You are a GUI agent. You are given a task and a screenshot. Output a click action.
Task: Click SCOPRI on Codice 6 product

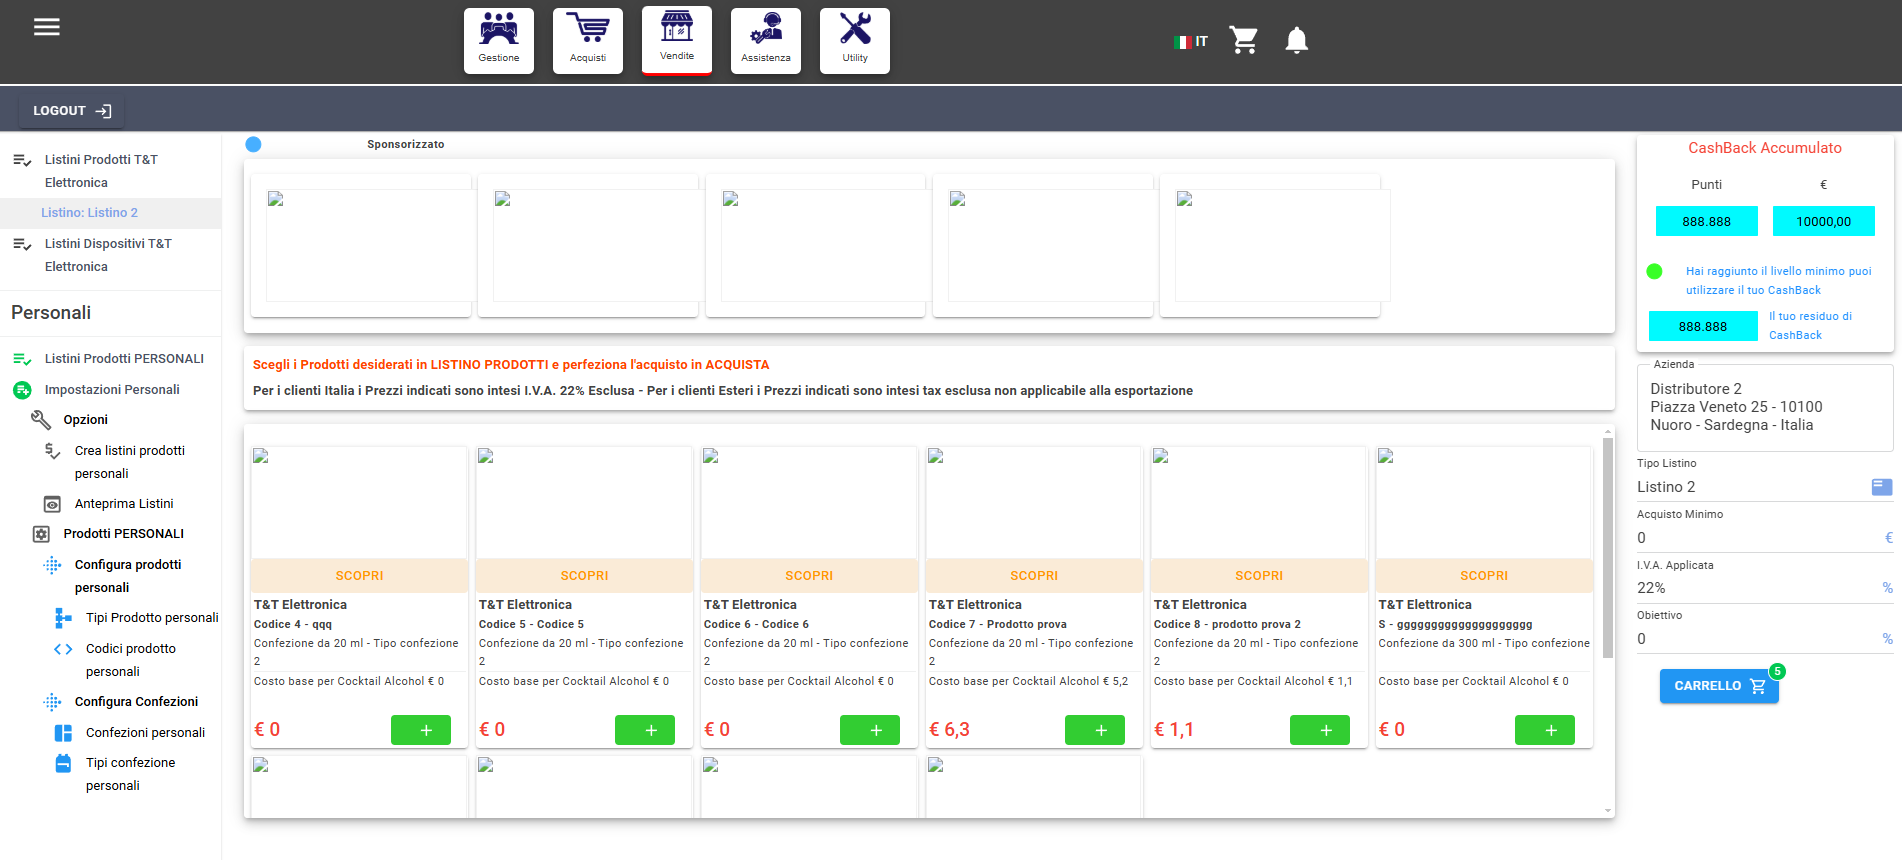tap(809, 576)
